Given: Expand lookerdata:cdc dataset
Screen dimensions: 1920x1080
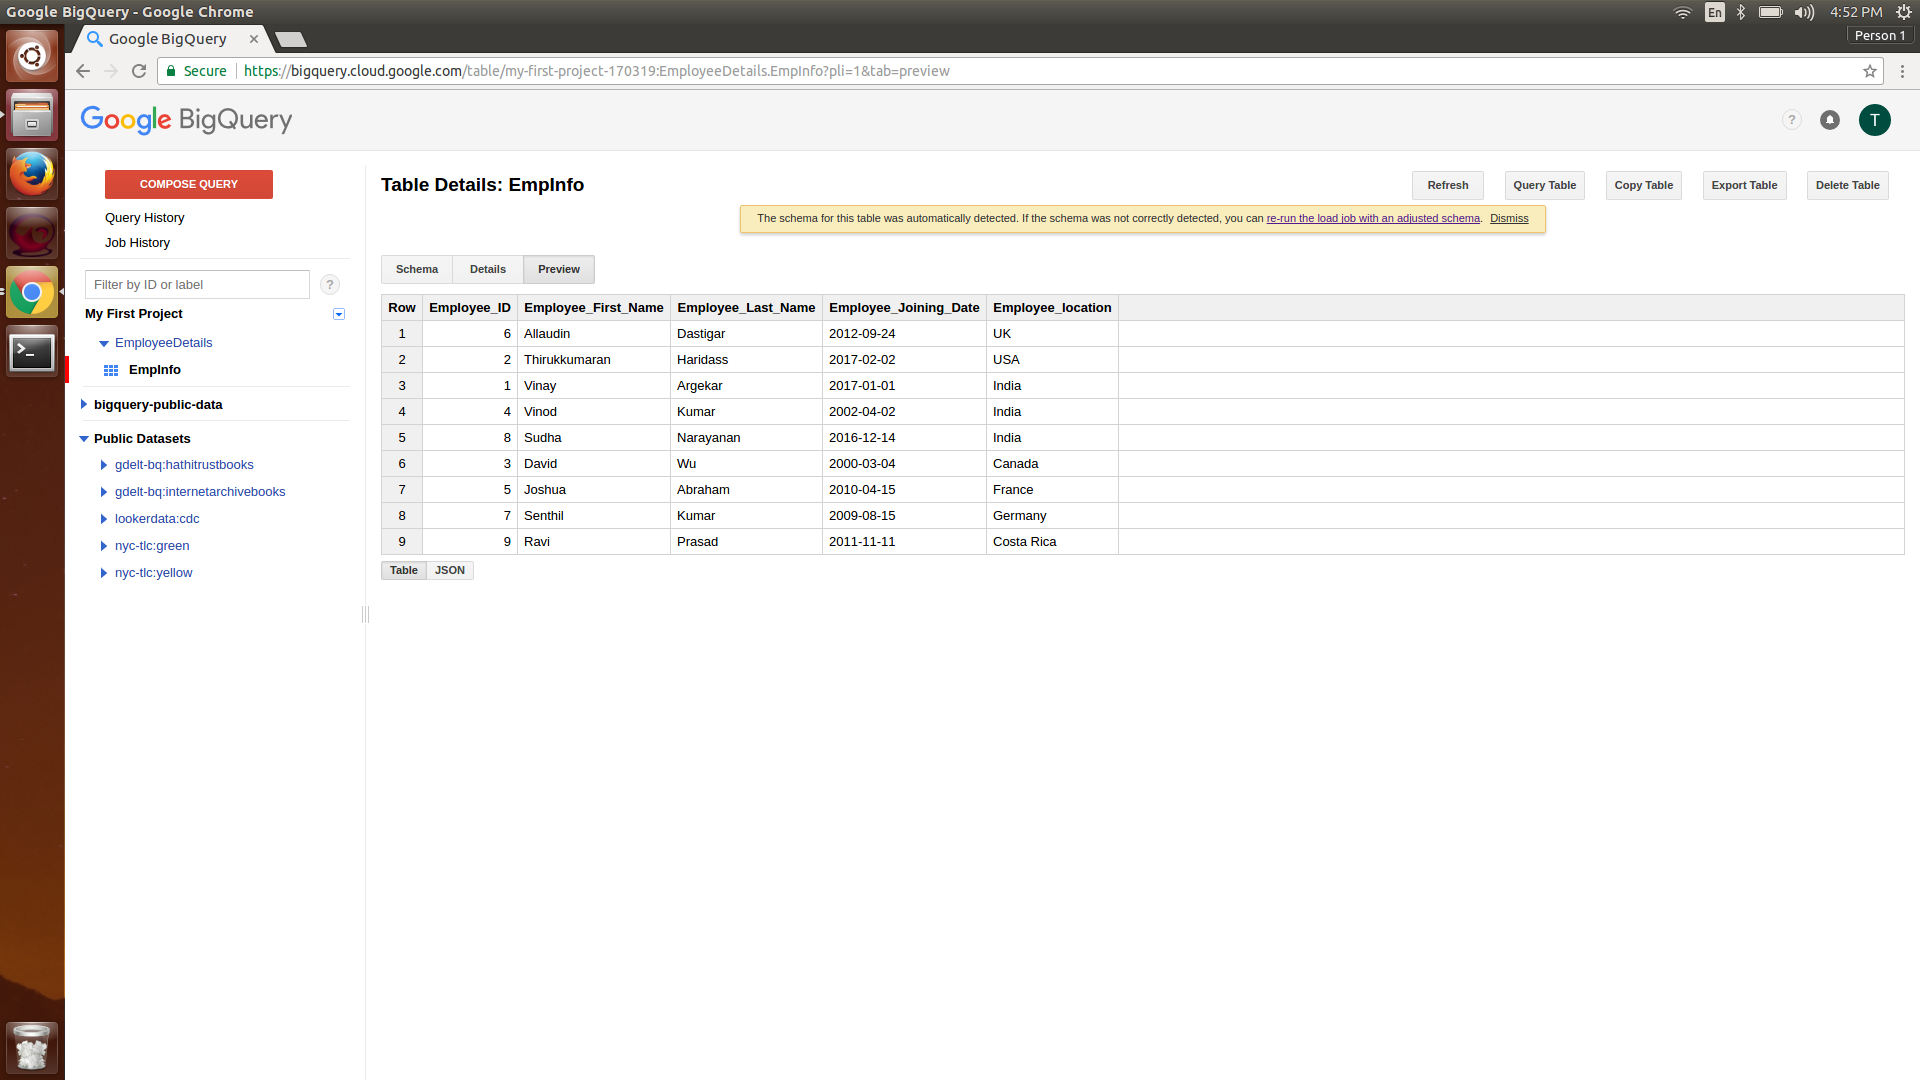Looking at the screenshot, I should pos(104,519).
